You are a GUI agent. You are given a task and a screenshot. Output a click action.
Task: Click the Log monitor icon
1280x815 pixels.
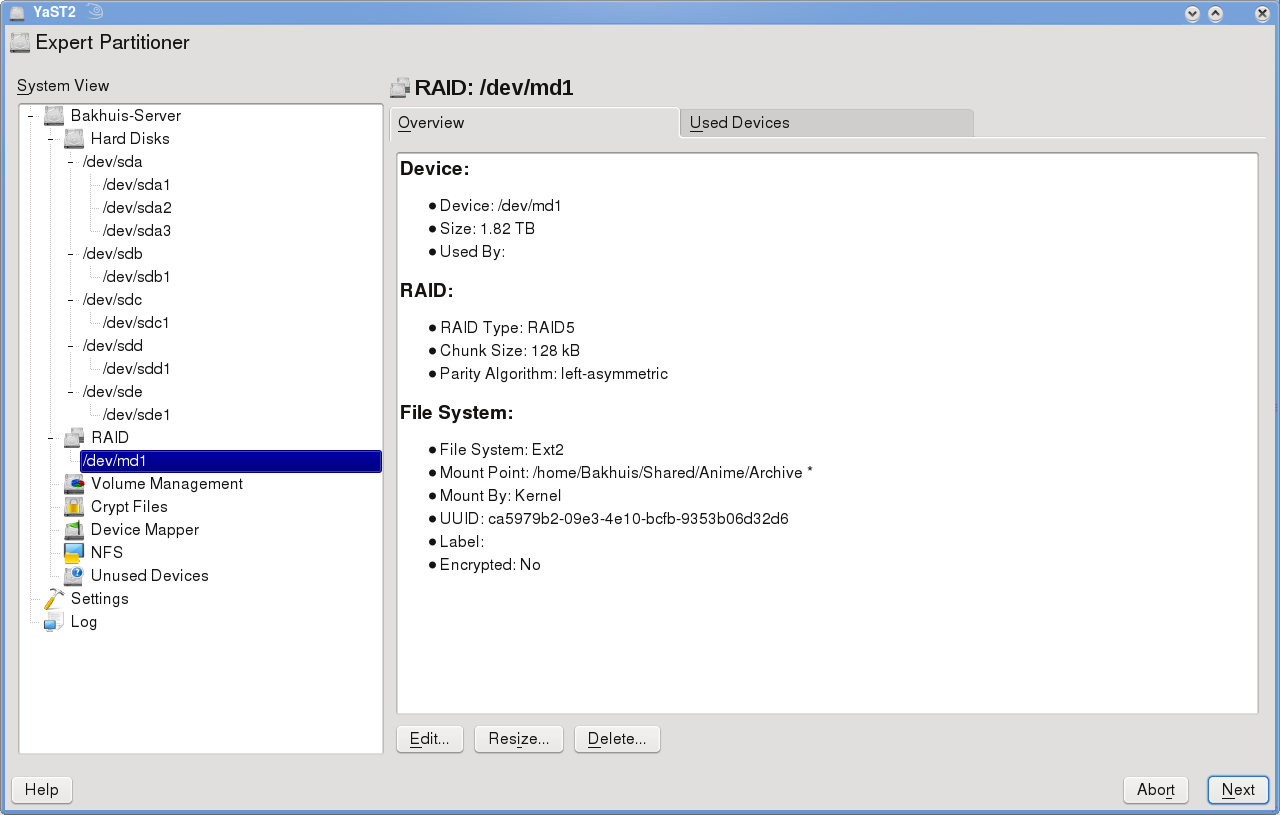click(54, 622)
